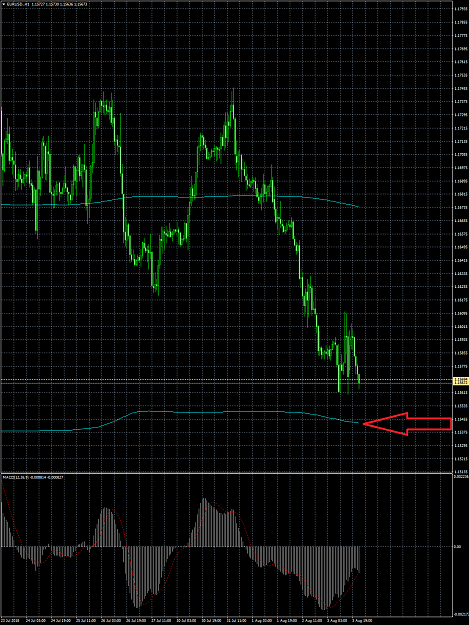Click the triangle beside the EURUSD,H1 chart title

coord(4,4)
